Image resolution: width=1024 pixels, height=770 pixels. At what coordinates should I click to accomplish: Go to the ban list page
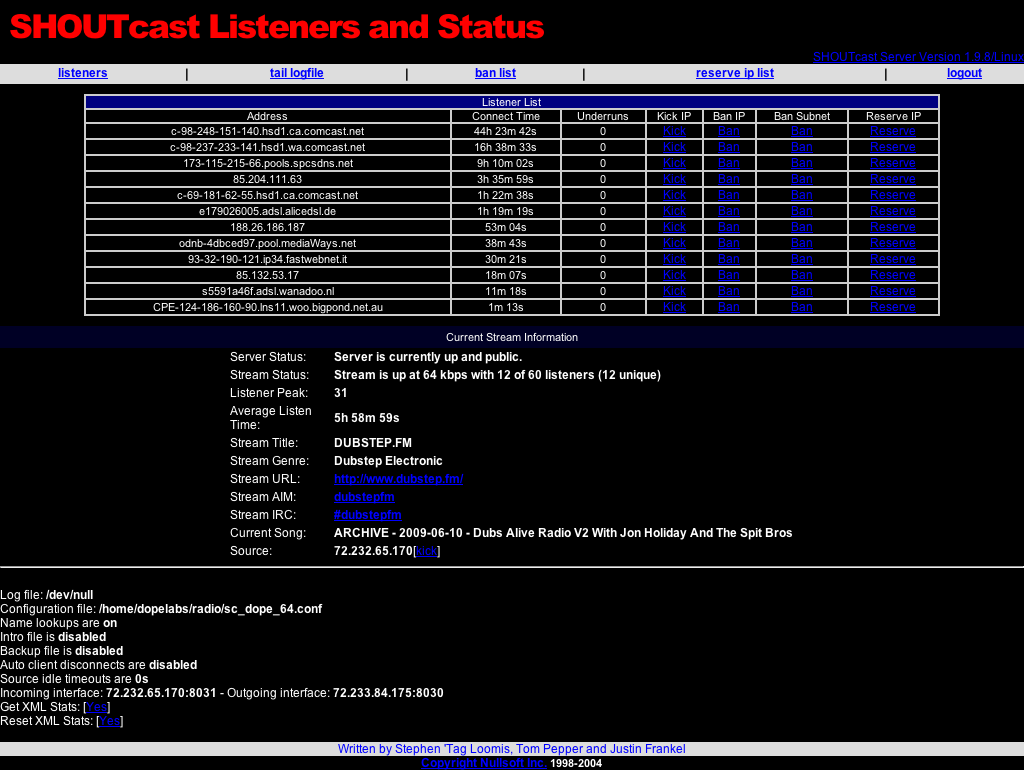[495, 73]
